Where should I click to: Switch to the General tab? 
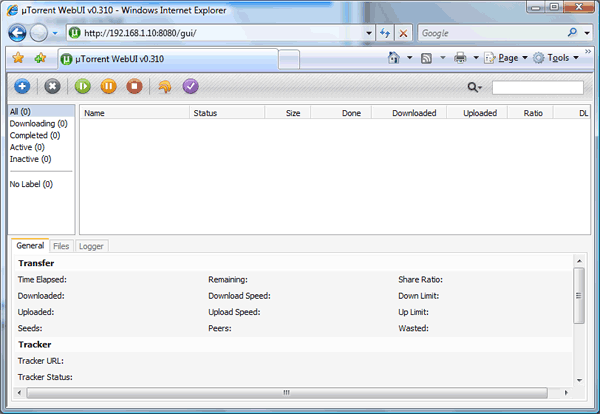(x=30, y=246)
